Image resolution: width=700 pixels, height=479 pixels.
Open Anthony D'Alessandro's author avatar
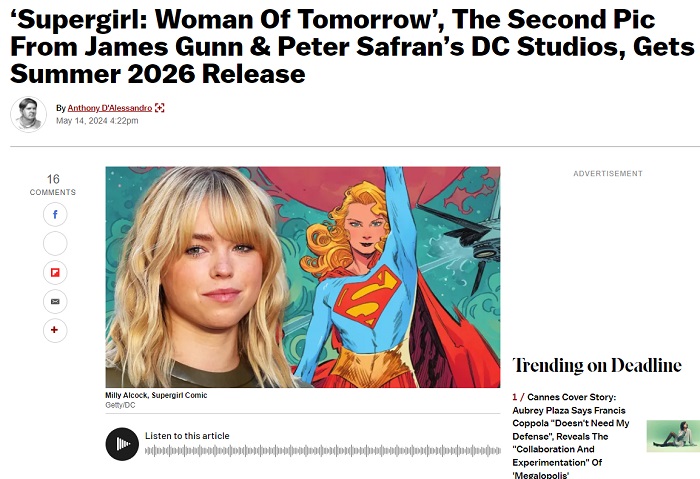point(29,114)
